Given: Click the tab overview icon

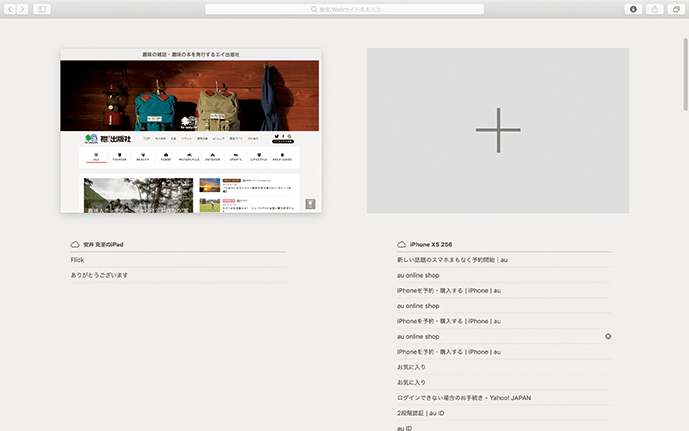Looking at the screenshot, I should coord(677,9).
